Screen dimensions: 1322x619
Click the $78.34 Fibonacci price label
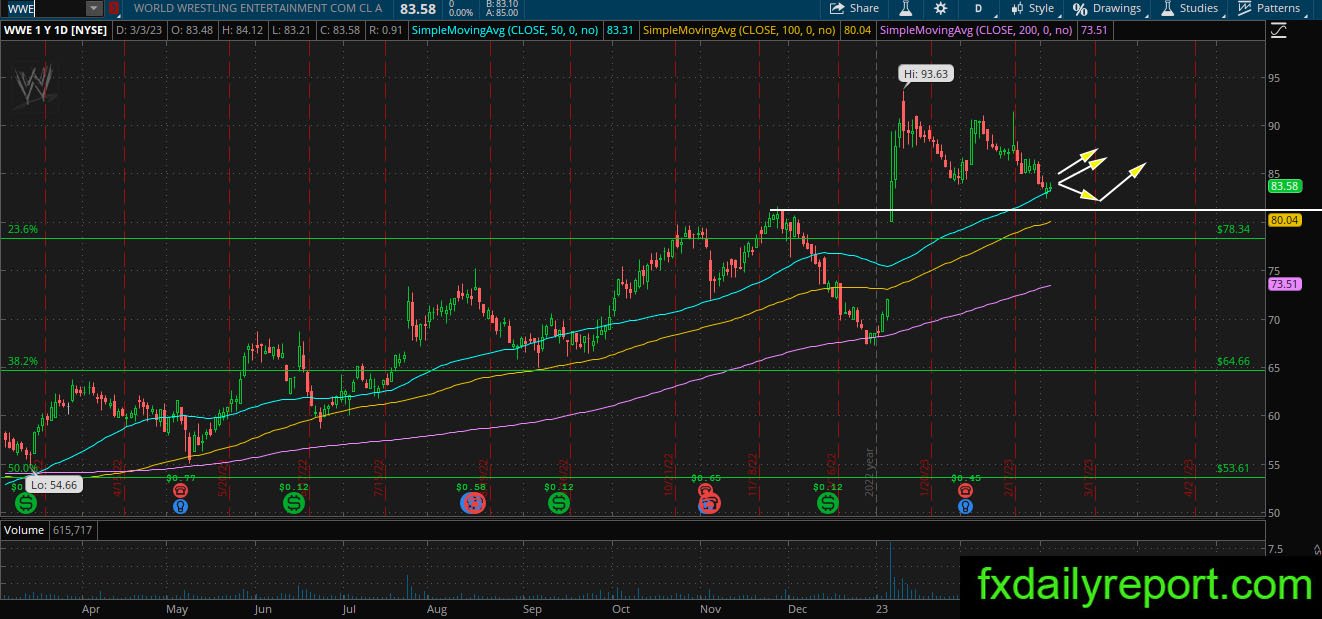pyautogui.click(x=1233, y=229)
